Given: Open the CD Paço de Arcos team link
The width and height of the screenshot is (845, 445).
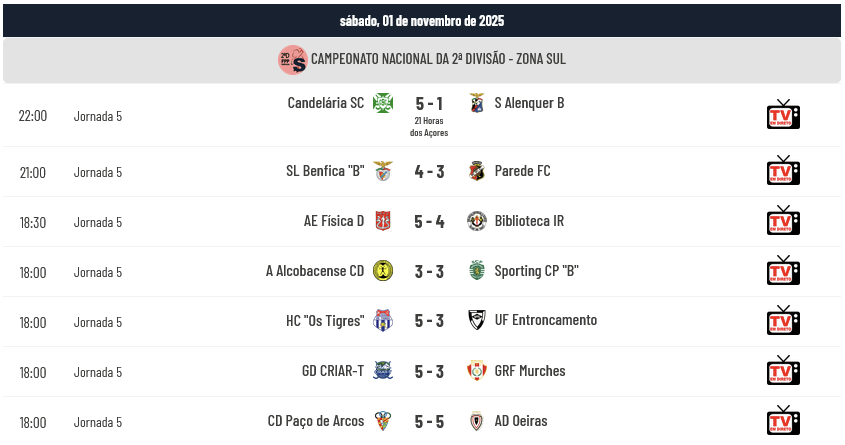Looking at the screenshot, I should (x=315, y=421).
